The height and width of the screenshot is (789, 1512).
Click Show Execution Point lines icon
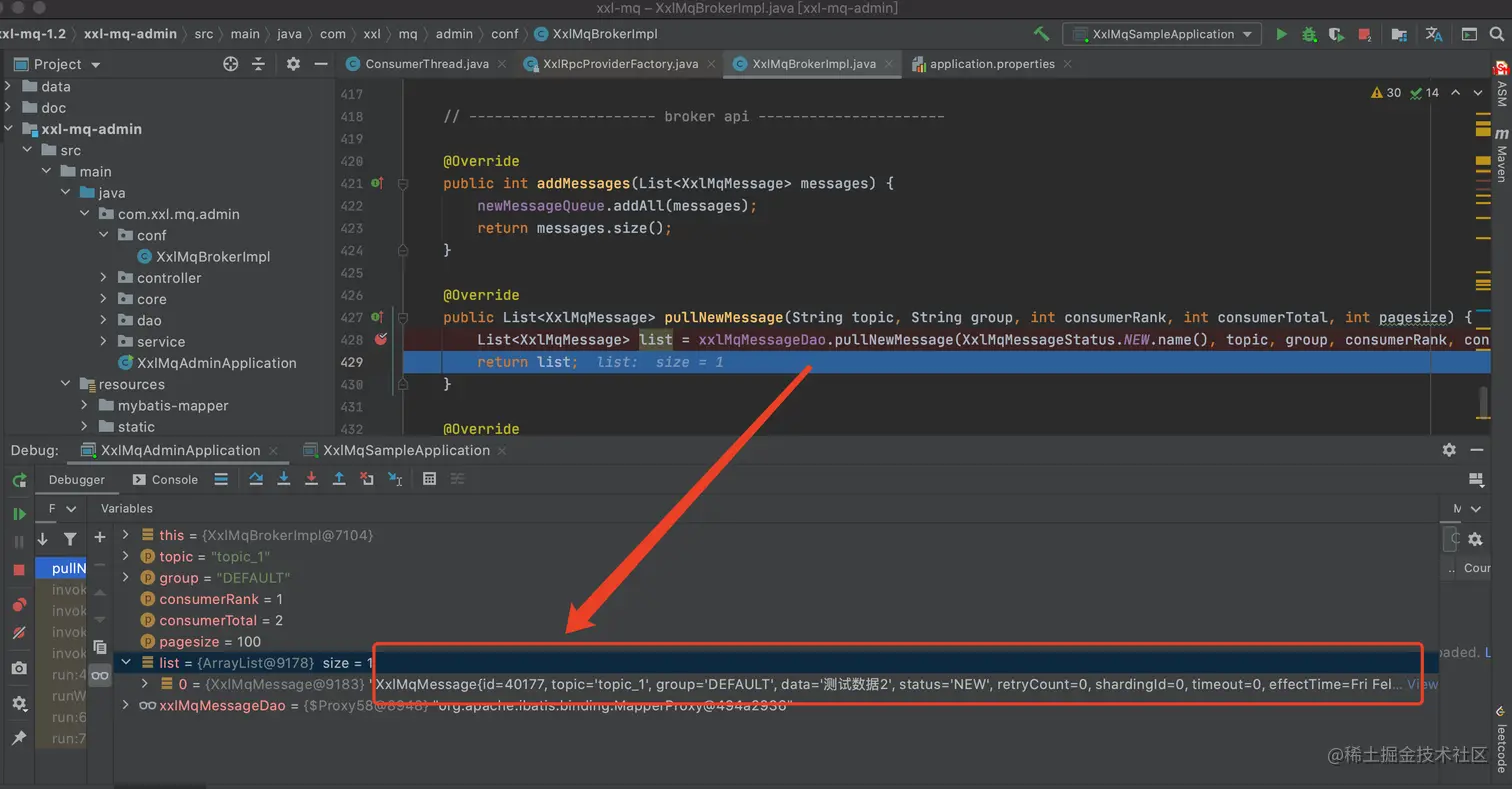click(x=221, y=479)
